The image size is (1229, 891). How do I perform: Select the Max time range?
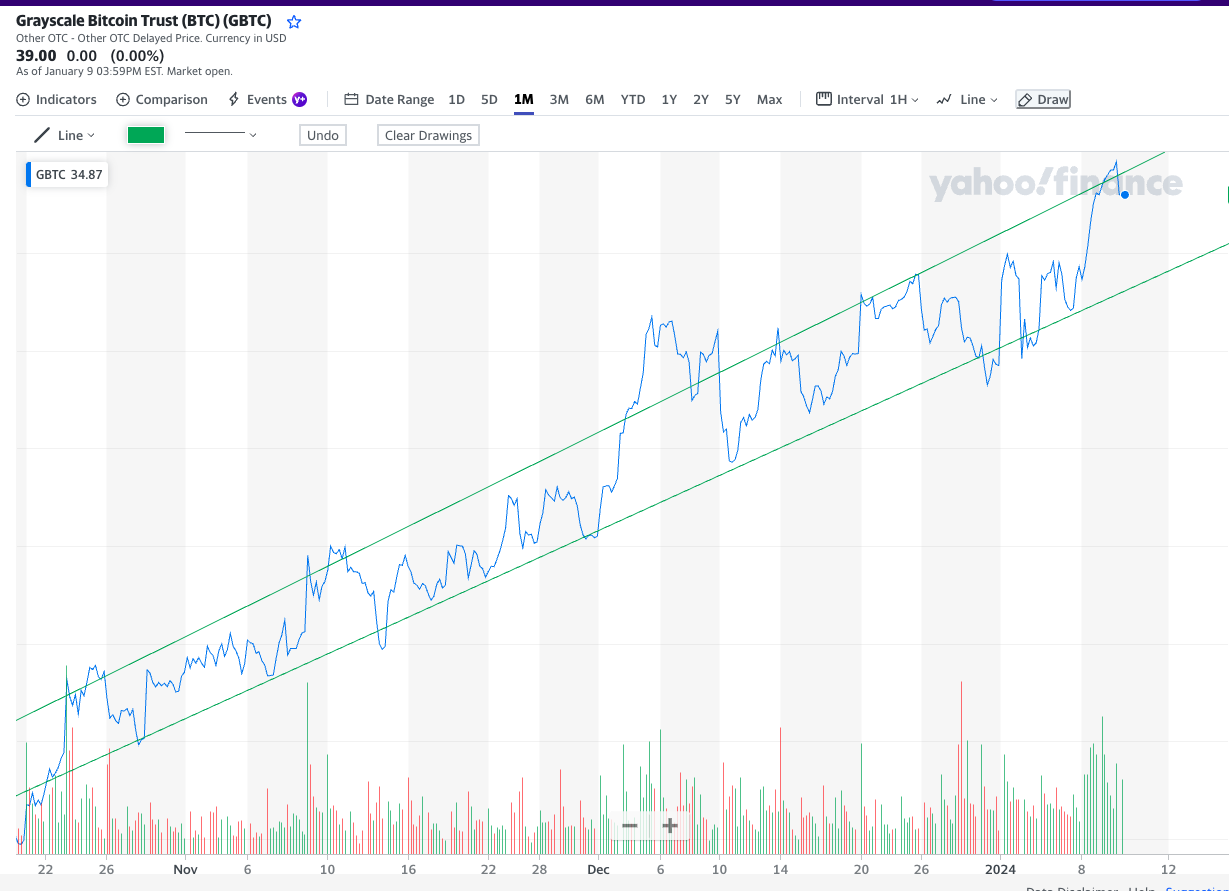coord(770,99)
